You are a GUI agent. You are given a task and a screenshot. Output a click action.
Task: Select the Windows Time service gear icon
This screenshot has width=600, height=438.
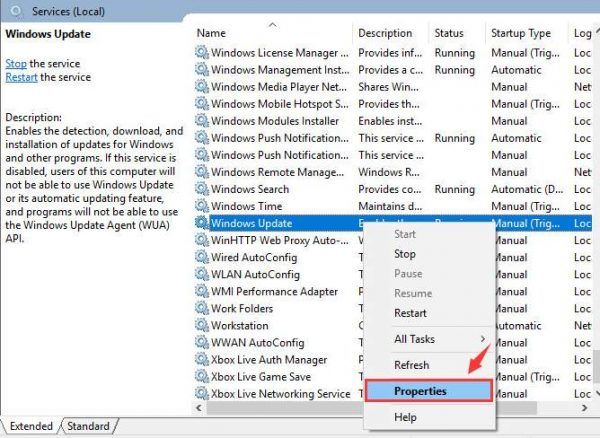pos(202,206)
